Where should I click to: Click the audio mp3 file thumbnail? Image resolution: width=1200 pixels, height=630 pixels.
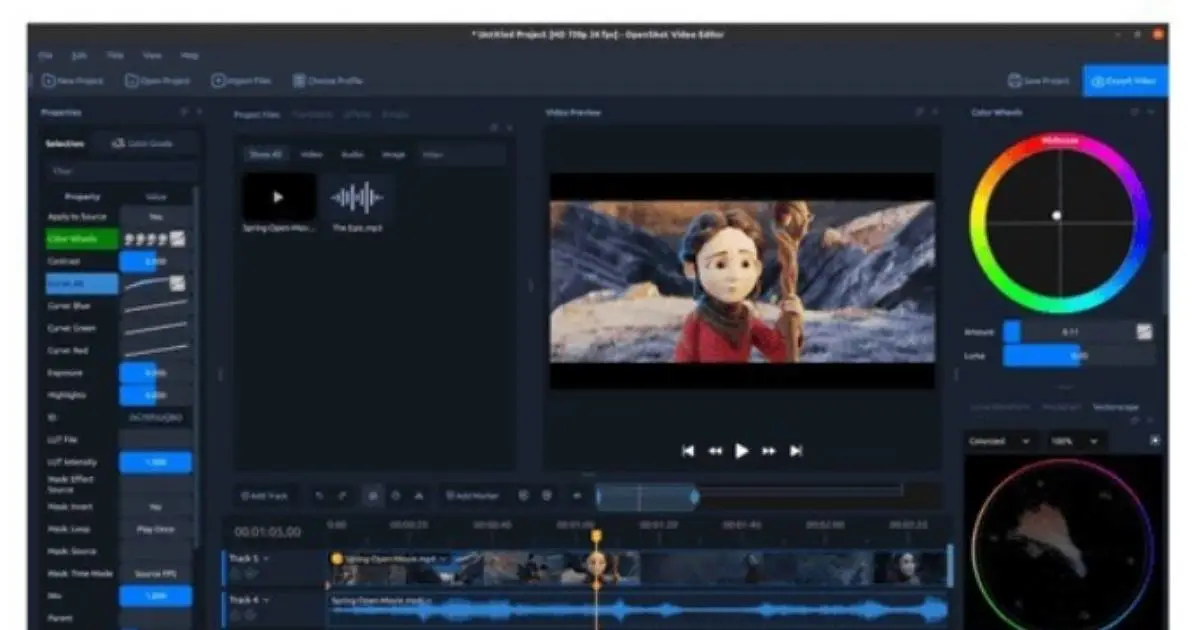pos(357,197)
